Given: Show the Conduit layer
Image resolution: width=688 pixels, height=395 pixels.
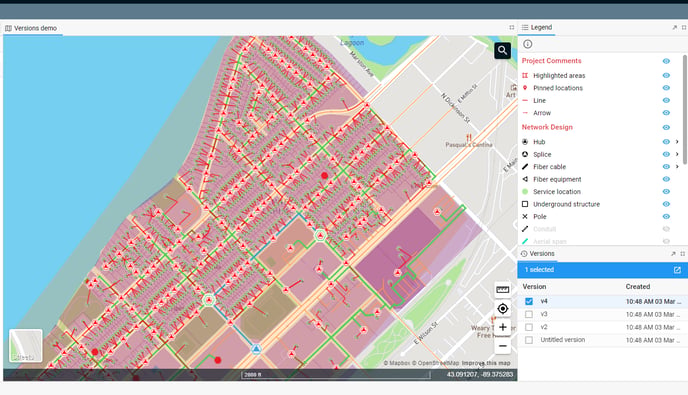Looking at the screenshot, I should (666, 229).
